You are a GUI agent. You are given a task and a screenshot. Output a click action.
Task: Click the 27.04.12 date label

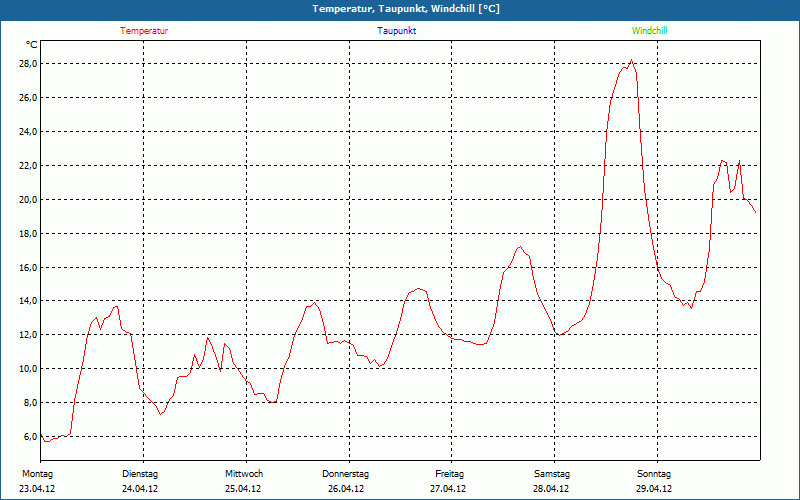point(448,489)
